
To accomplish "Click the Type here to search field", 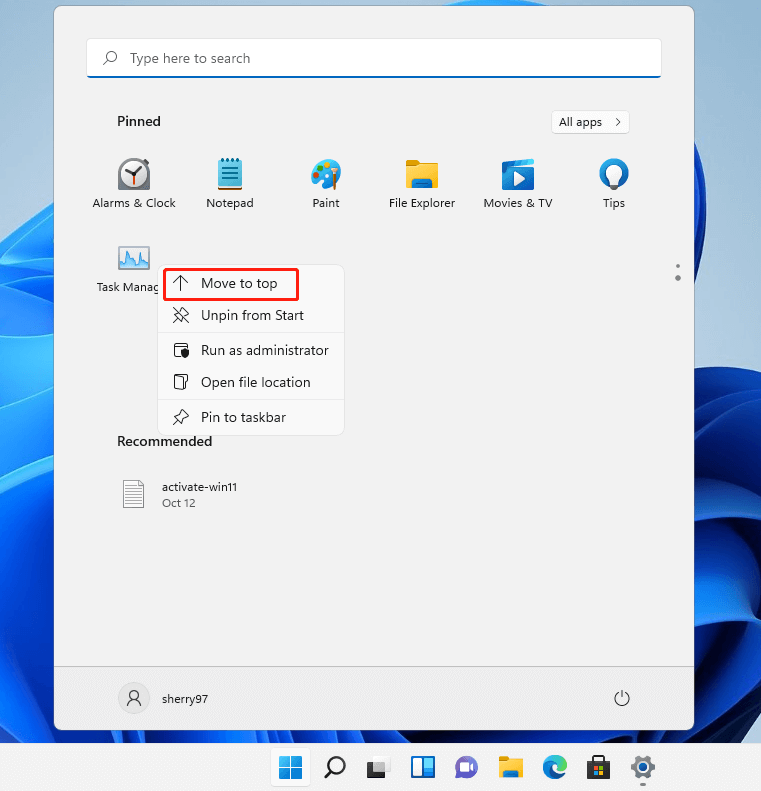I will (x=373, y=58).
